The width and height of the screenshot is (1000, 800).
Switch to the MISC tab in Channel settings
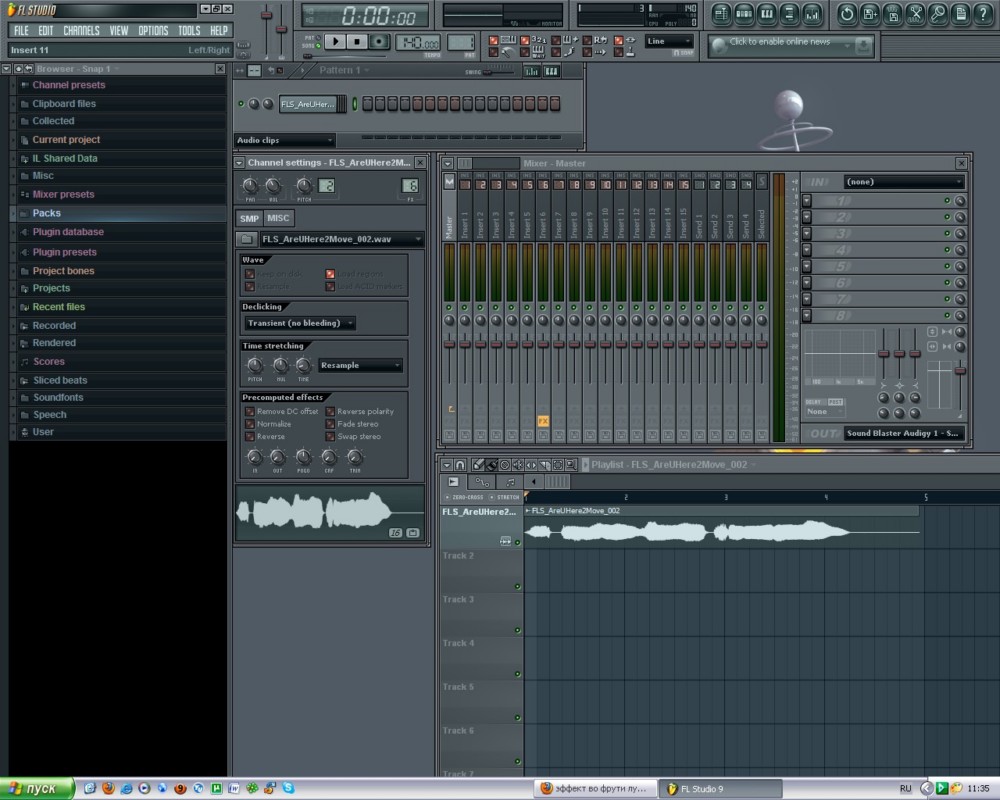tap(278, 218)
